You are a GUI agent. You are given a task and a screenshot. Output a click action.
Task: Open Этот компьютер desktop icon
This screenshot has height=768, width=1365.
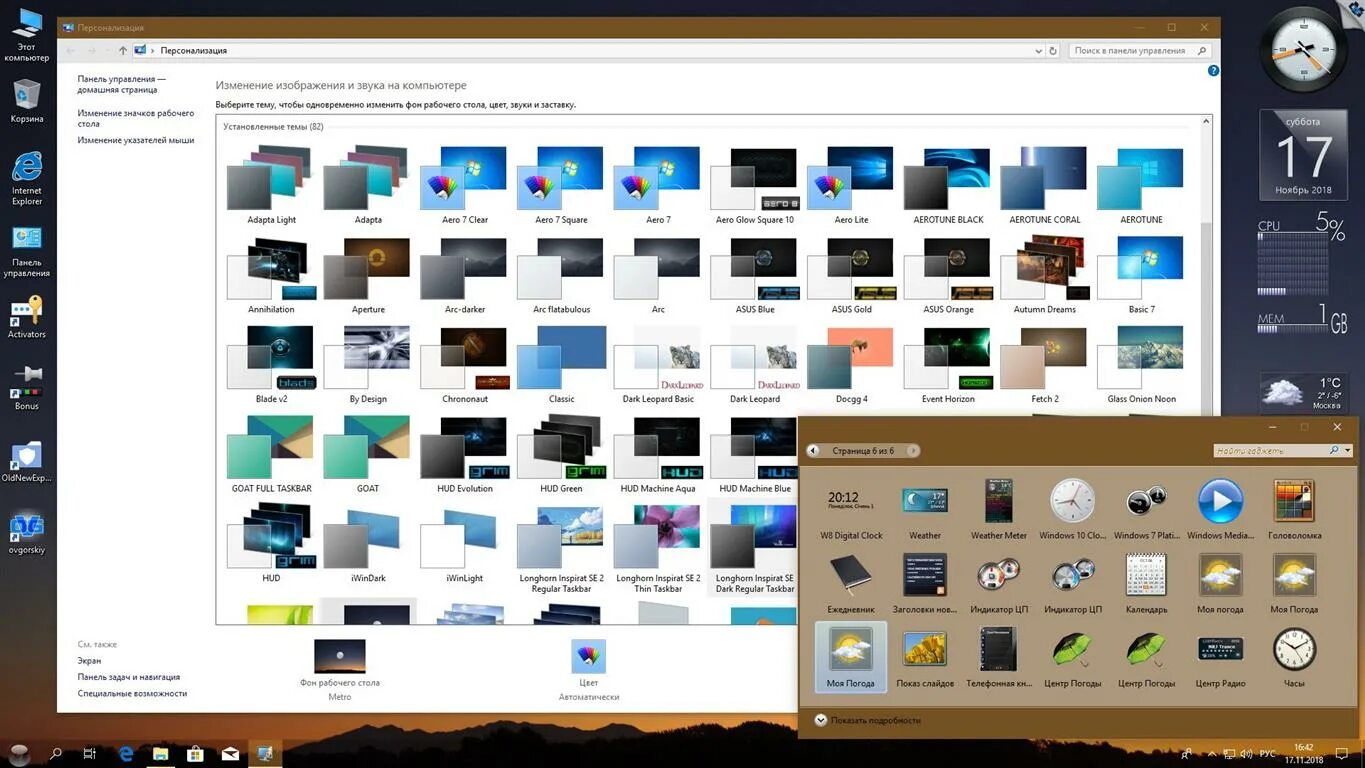click(27, 35)
